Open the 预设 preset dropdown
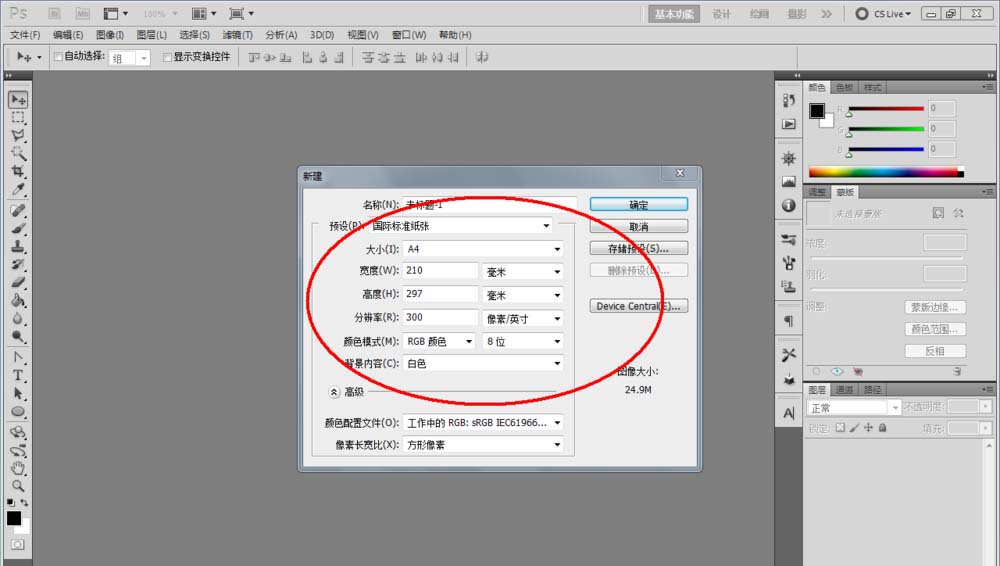Image resolution: width=1000 pixels, height=566 pixels. (462, 226)
